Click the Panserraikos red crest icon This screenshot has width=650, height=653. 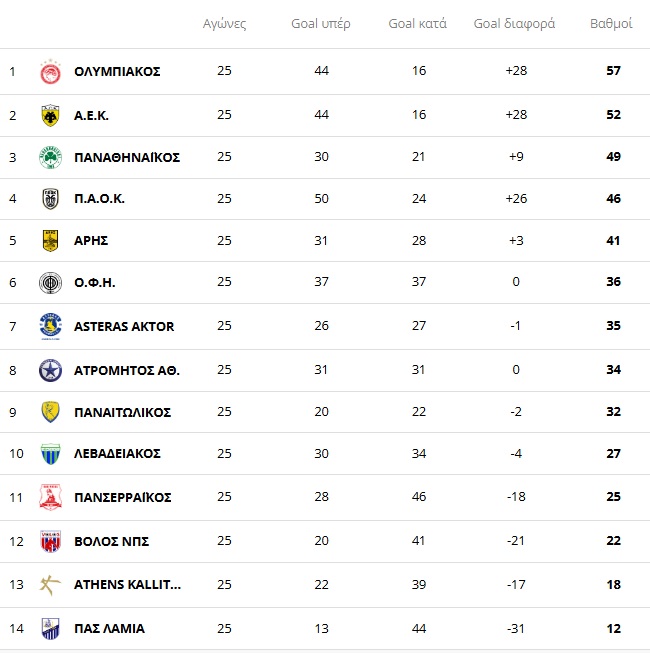[50, 497]
